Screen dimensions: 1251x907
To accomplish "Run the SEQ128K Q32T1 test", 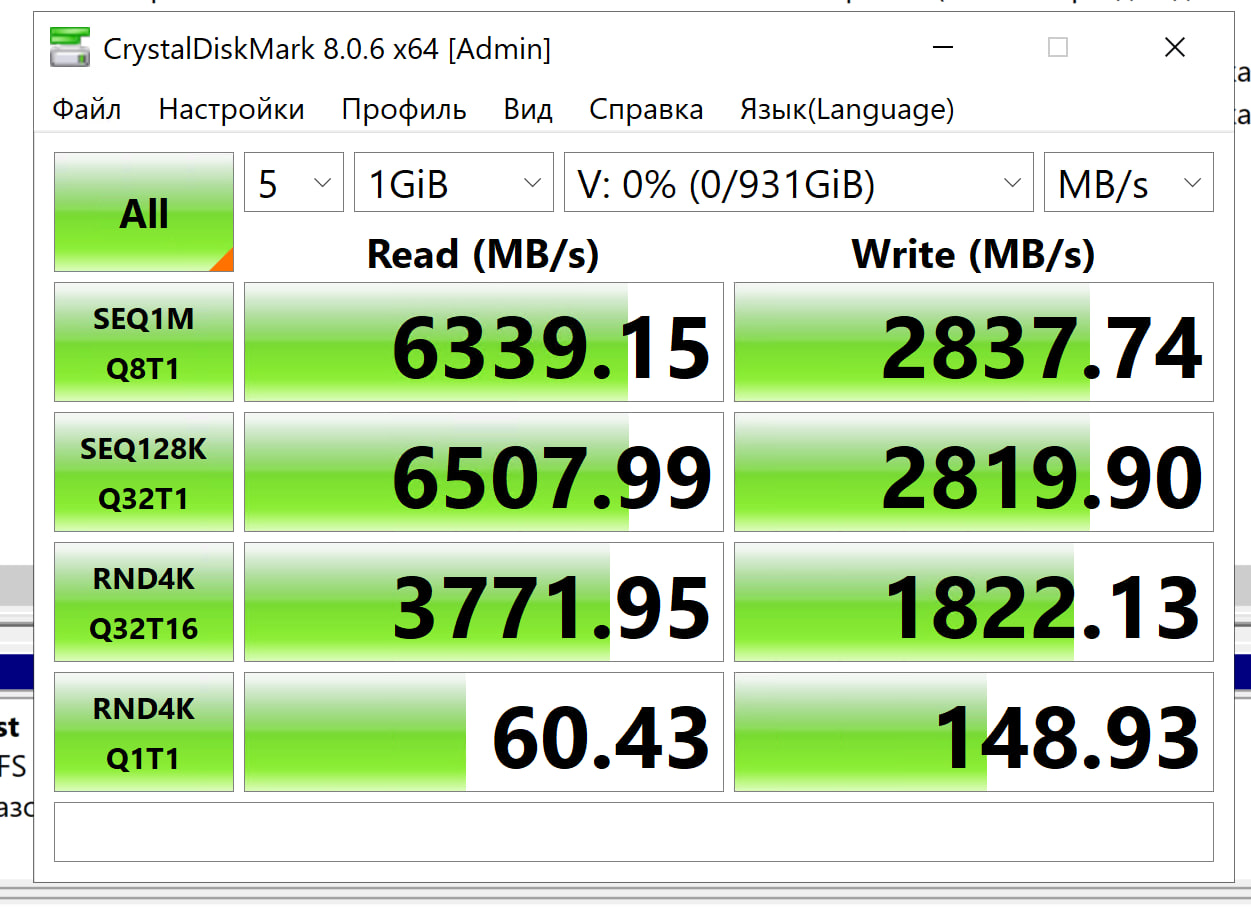I will 144,472.
